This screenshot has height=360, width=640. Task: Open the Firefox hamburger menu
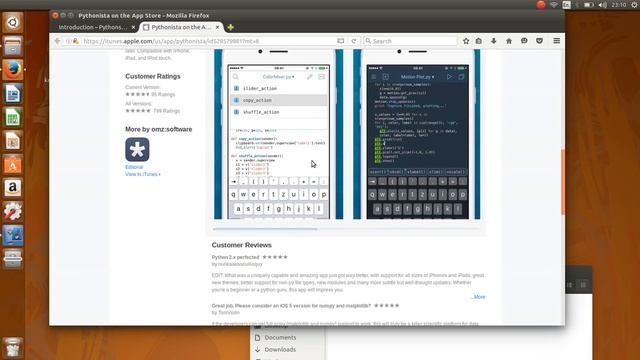coord(556,41)
